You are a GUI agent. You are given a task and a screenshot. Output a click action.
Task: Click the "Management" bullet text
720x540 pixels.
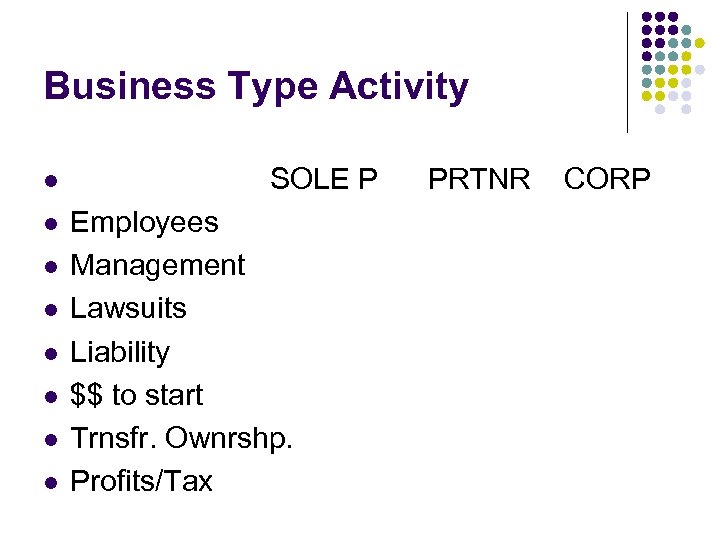pos(157,265)
